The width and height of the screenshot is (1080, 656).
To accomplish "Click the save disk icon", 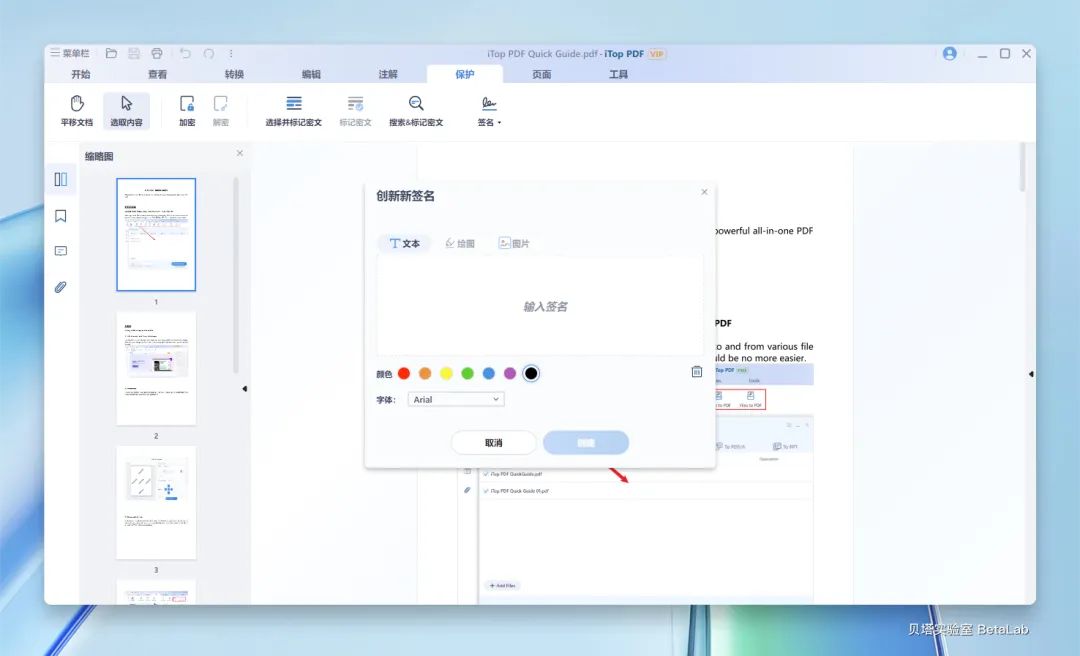I will coord(134,53).
